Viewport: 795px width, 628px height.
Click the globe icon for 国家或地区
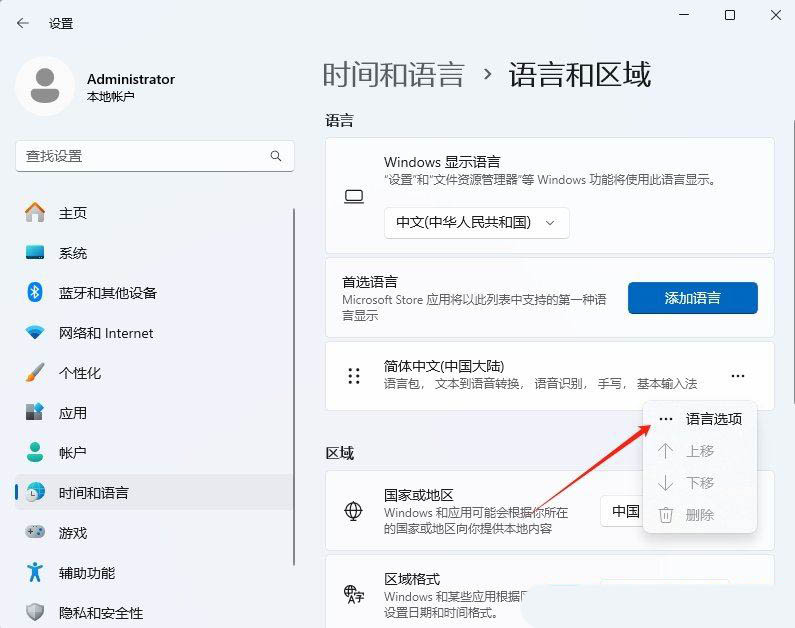[353, 511]
